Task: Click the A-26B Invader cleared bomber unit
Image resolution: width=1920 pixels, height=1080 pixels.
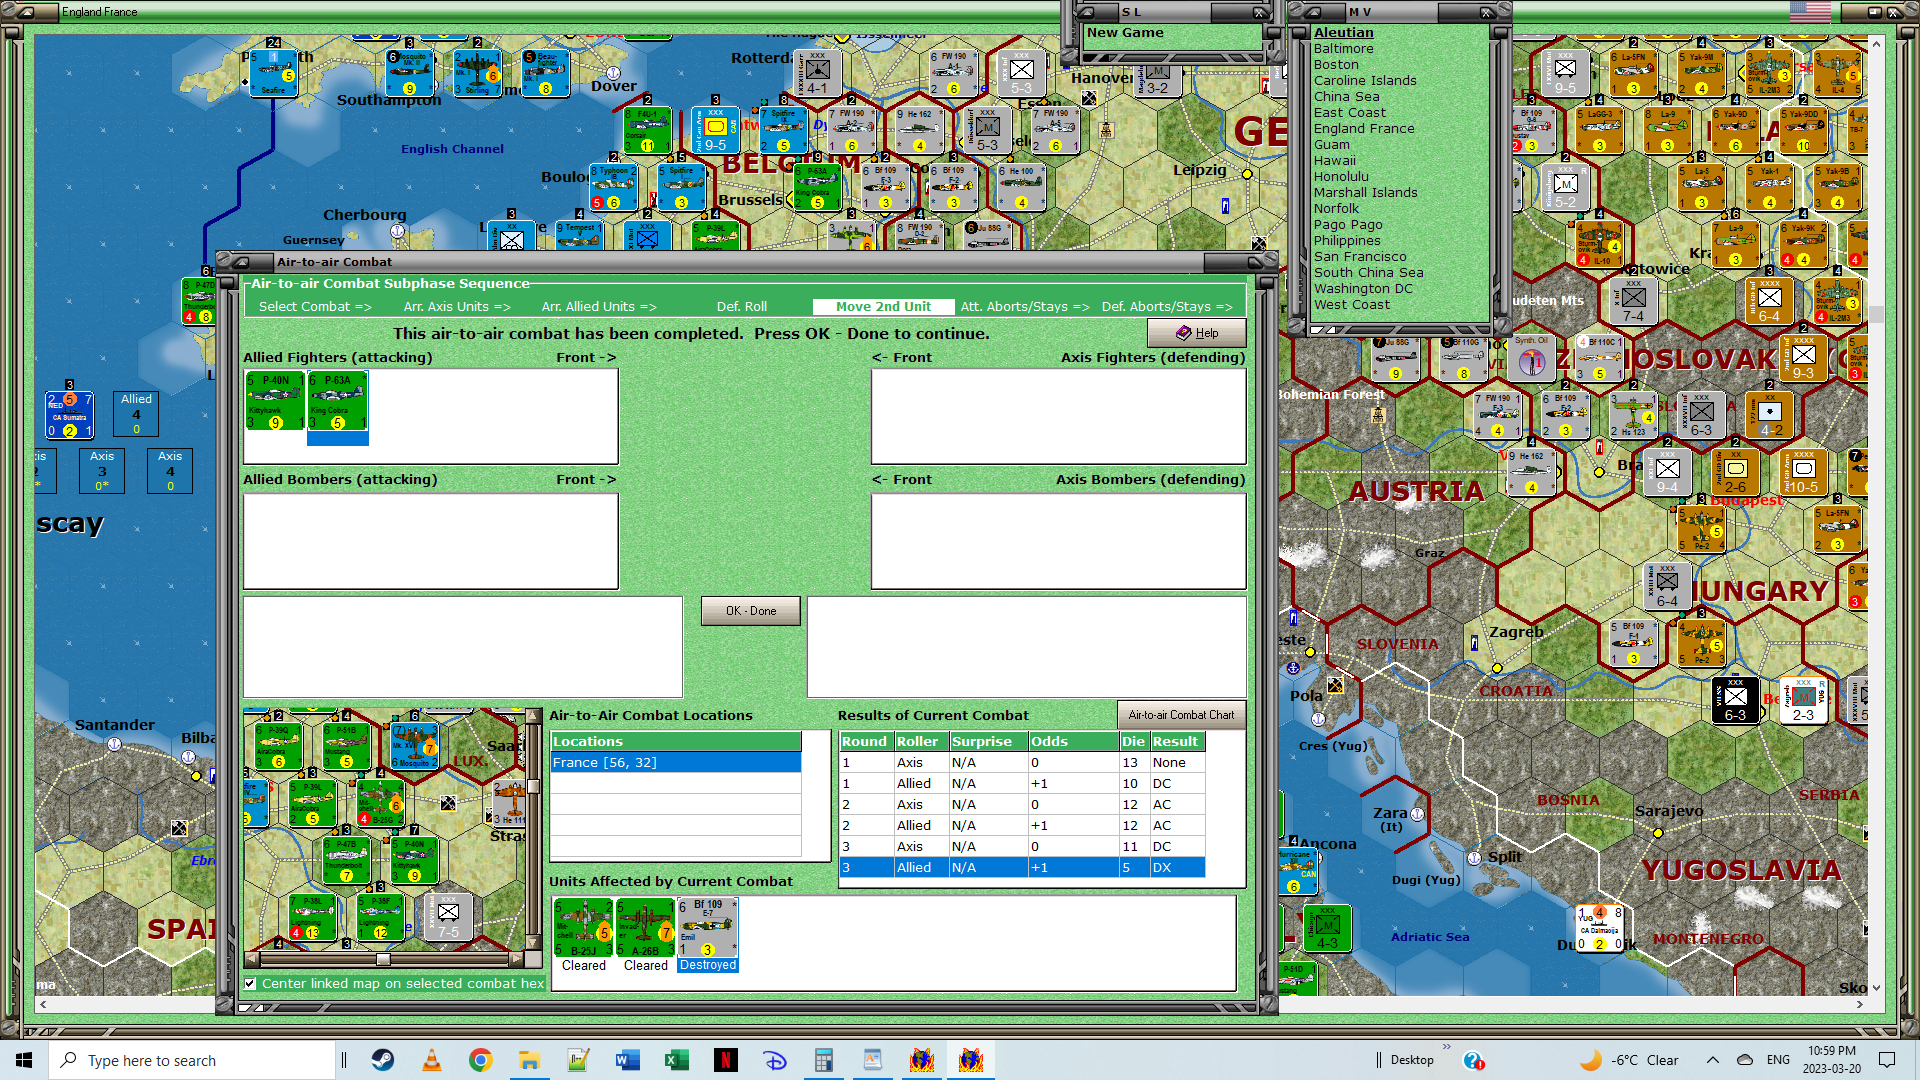Action: (x=645, y=927)
